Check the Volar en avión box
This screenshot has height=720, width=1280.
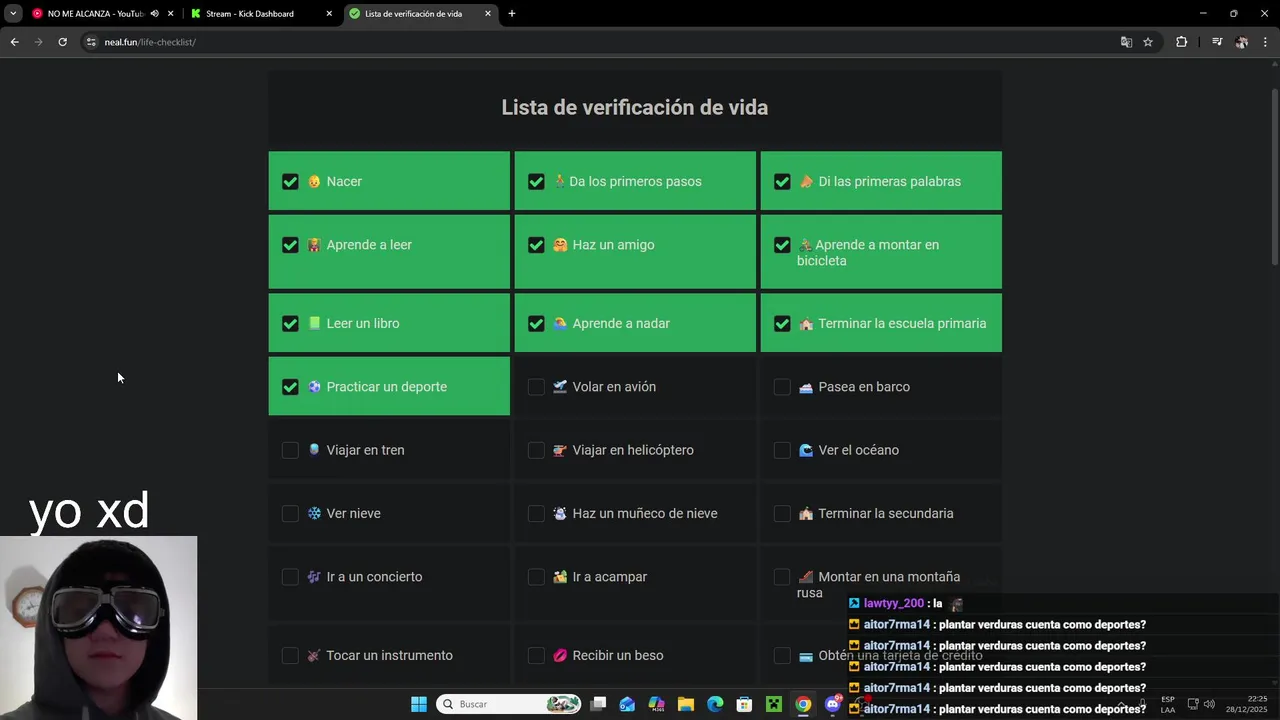536,386
